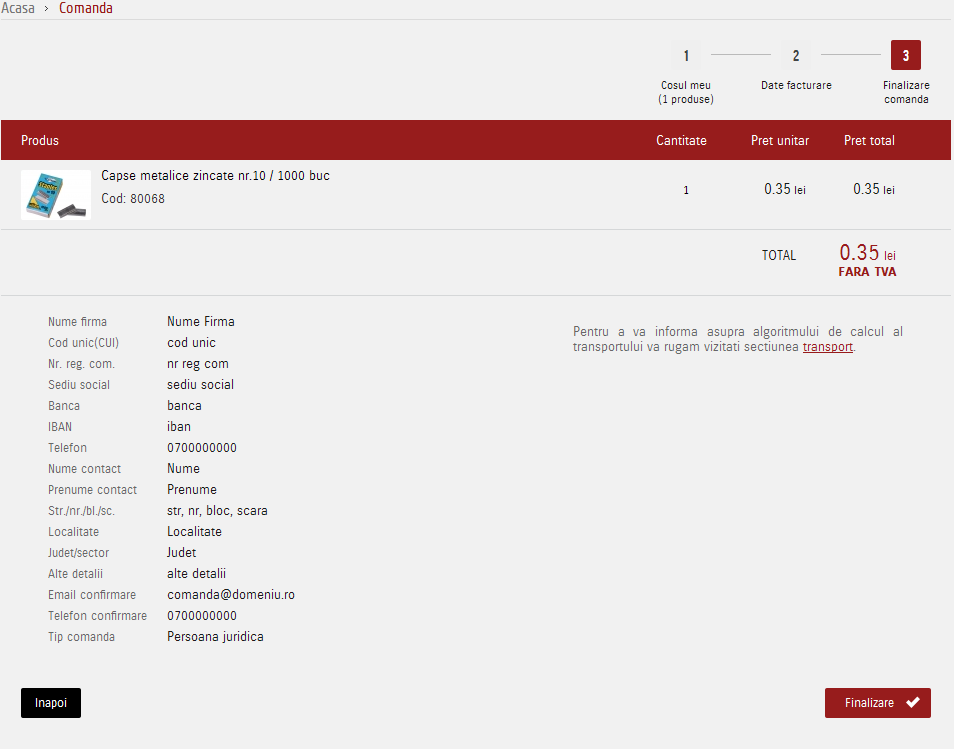
Task: Click the email comanda@domeniu.ro
Action: [231, 595]
